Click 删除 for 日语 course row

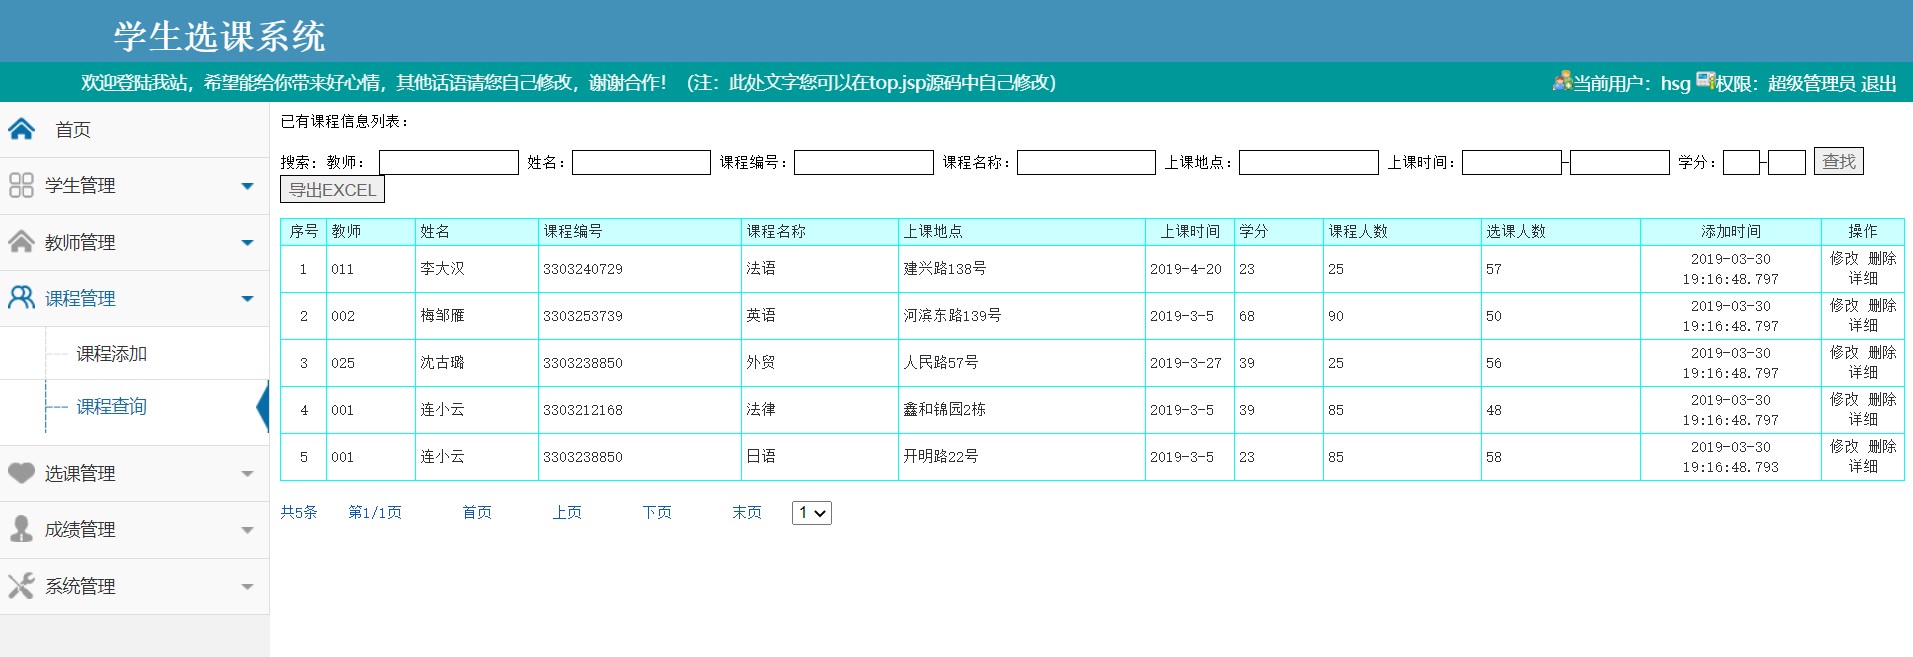[1882, 446]
